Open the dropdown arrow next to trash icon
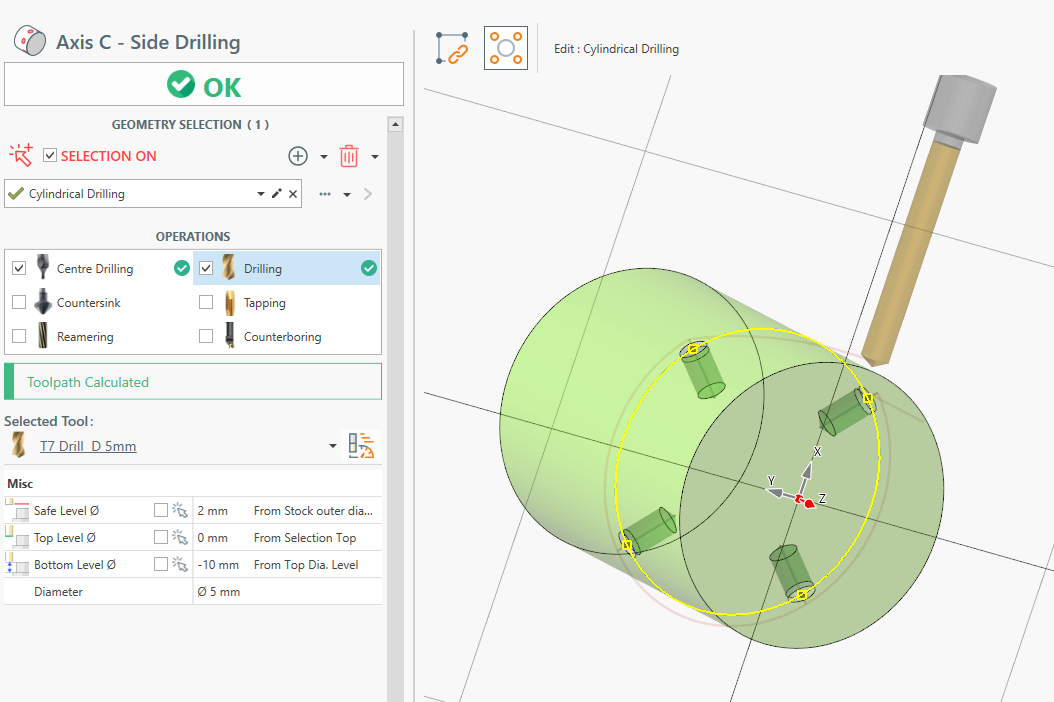This screenshot has width=1054, height=702. click(x=375, y=157)
